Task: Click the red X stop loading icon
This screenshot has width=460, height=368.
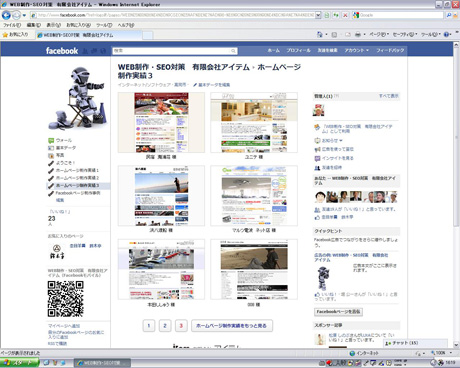Action: 345,15
